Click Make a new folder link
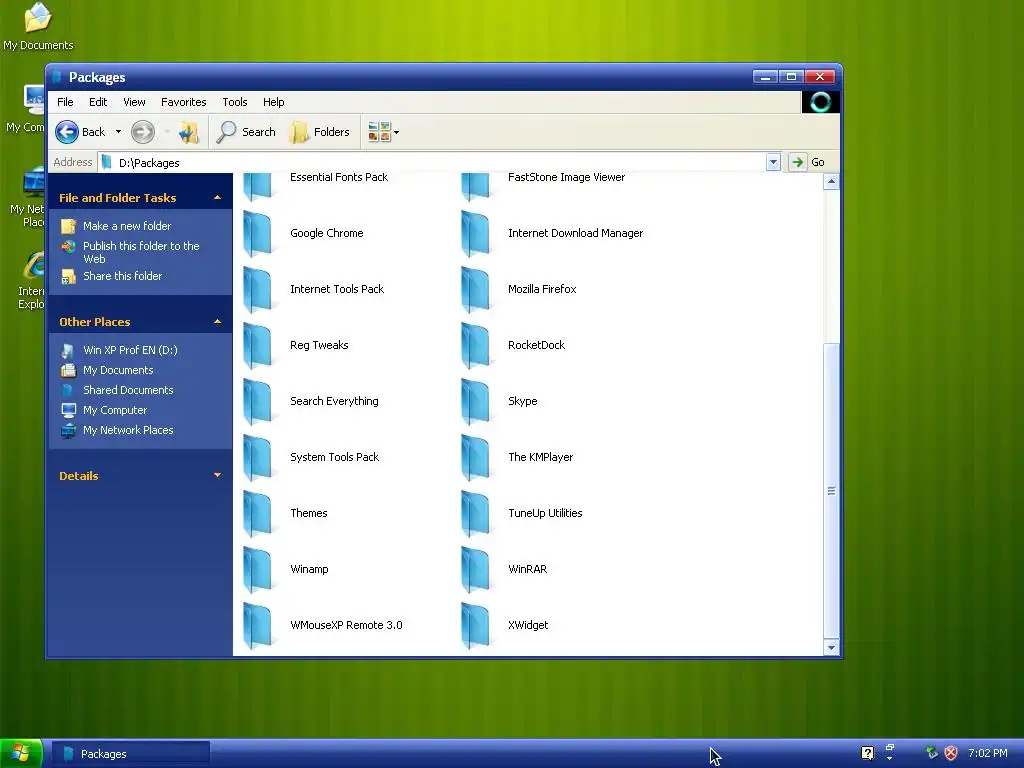 [127, 226]
